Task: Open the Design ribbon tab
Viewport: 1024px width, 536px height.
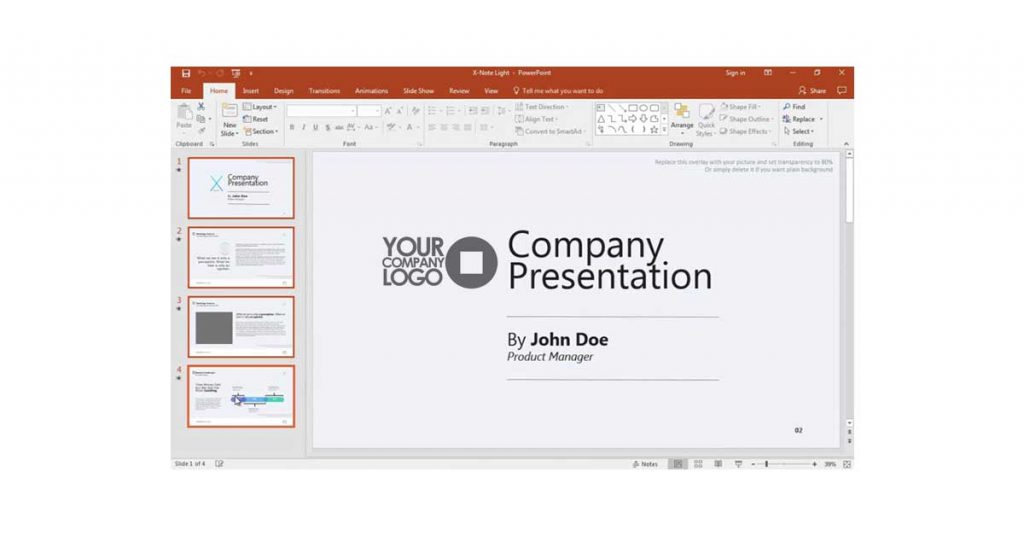Action: point(283,91)
